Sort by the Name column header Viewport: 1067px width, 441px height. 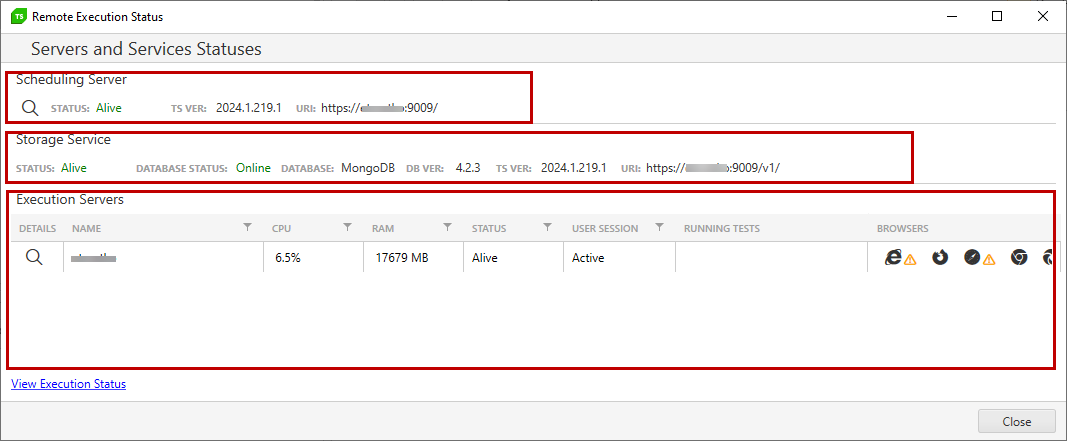pos(86,229)
